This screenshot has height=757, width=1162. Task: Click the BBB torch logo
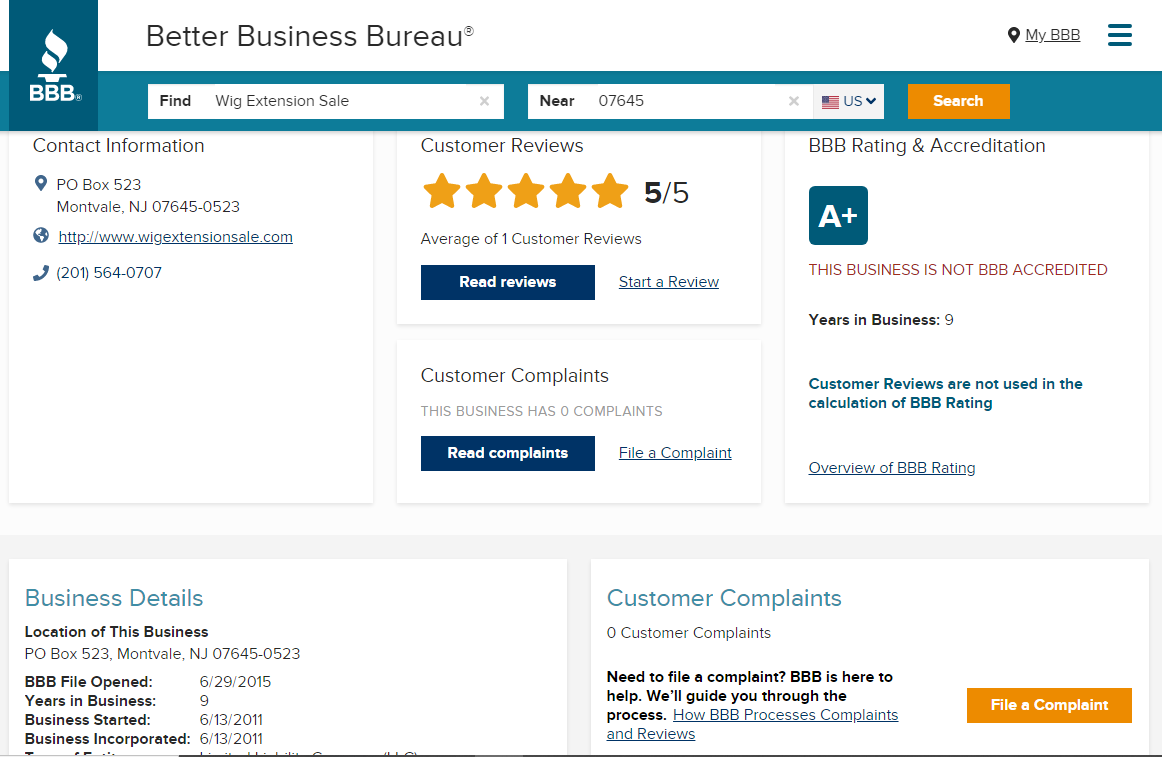pyautogui.click(x=54, y=65)
